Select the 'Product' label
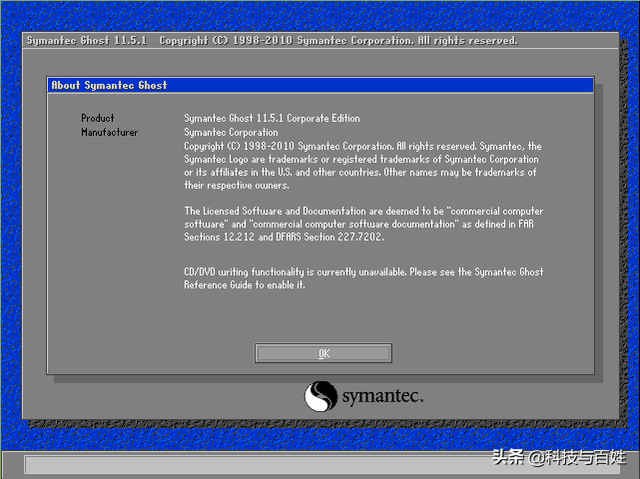Screen dimensions: 640x479 98,118
